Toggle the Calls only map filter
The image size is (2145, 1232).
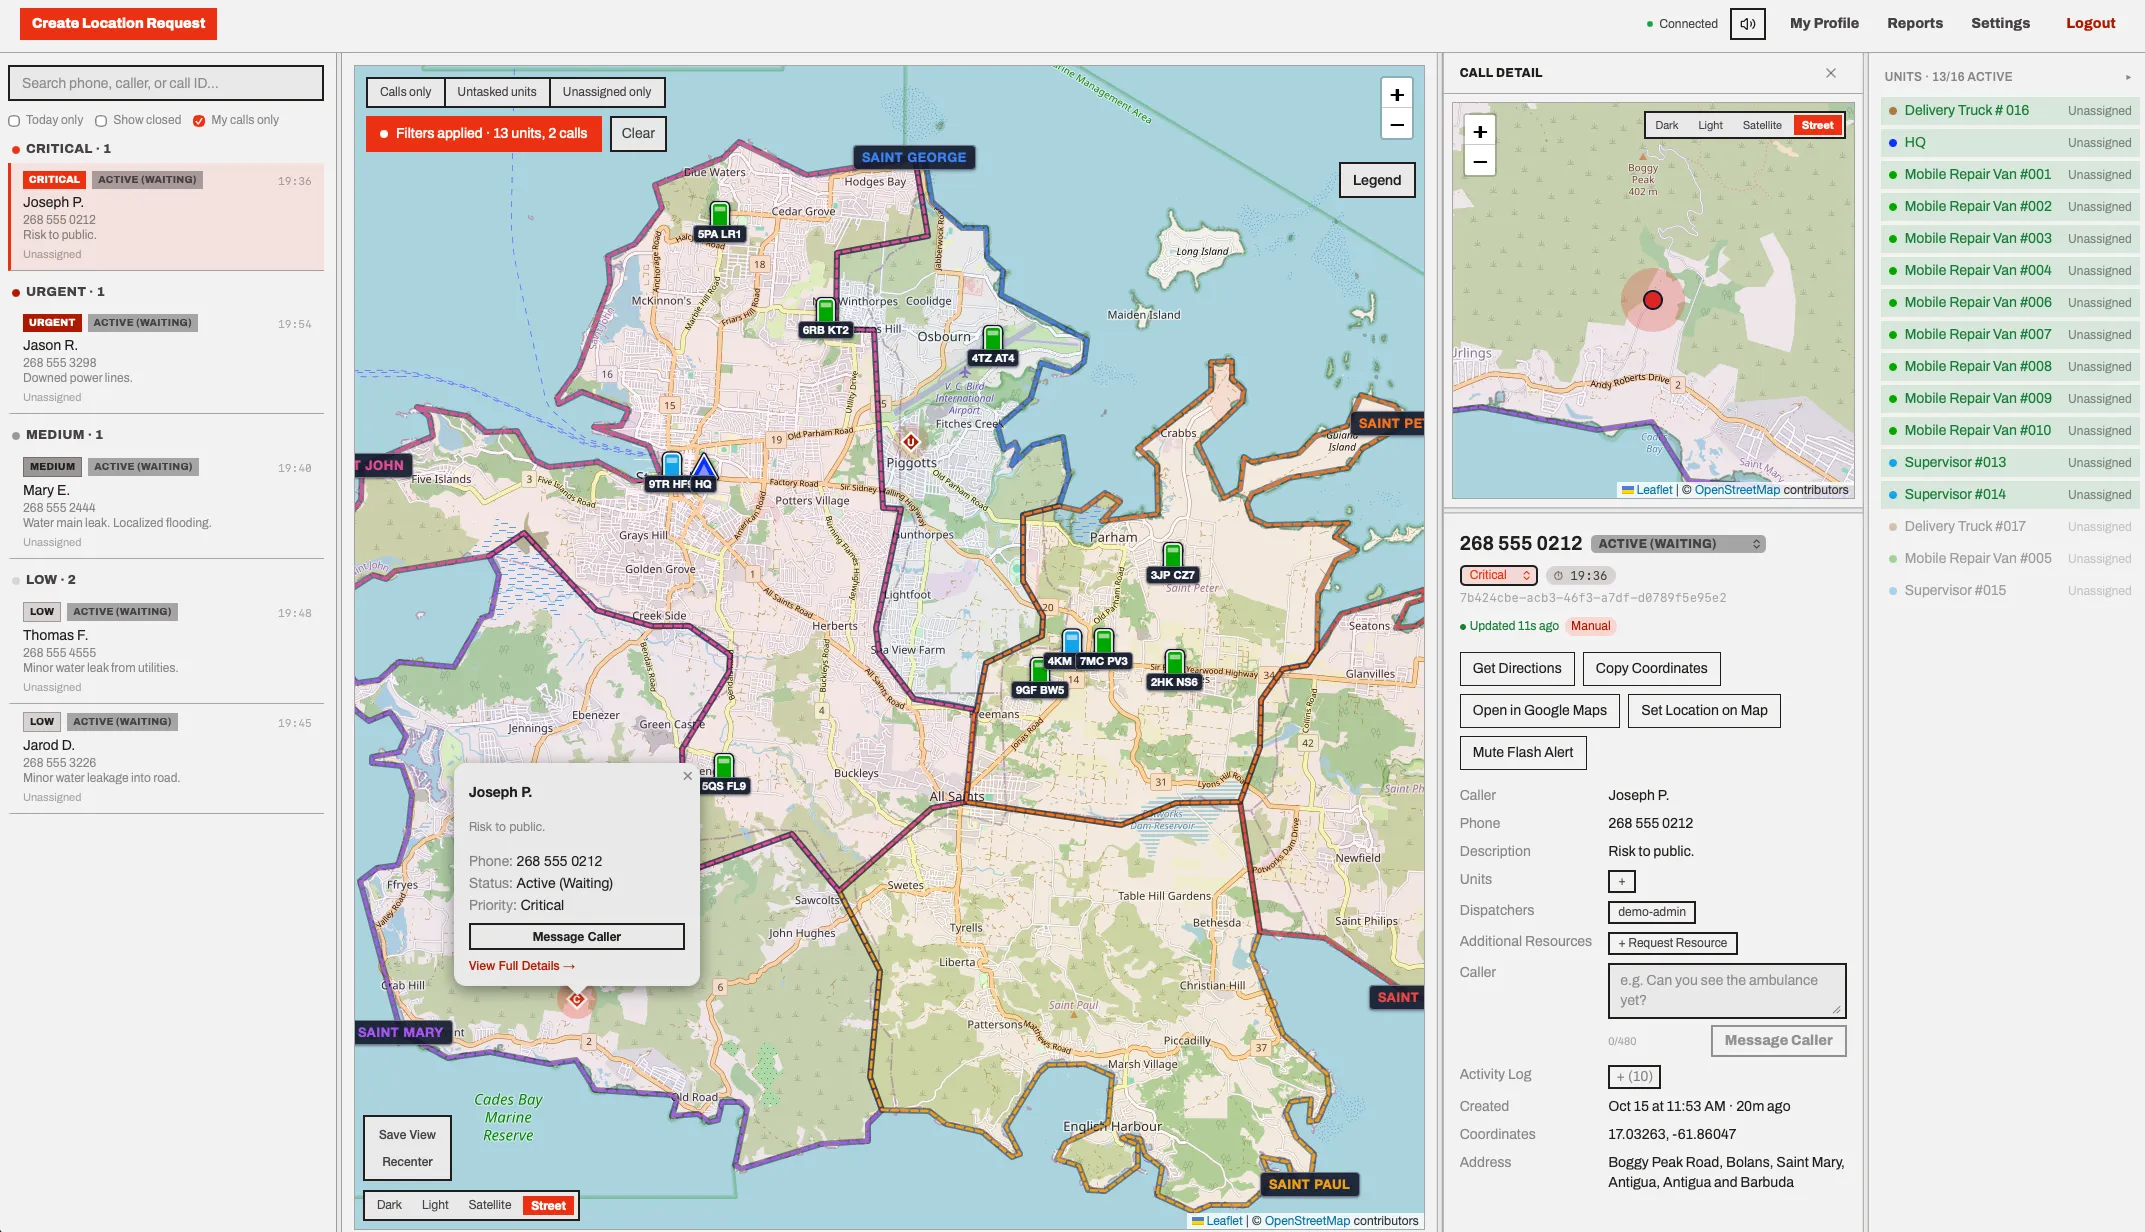405,92
